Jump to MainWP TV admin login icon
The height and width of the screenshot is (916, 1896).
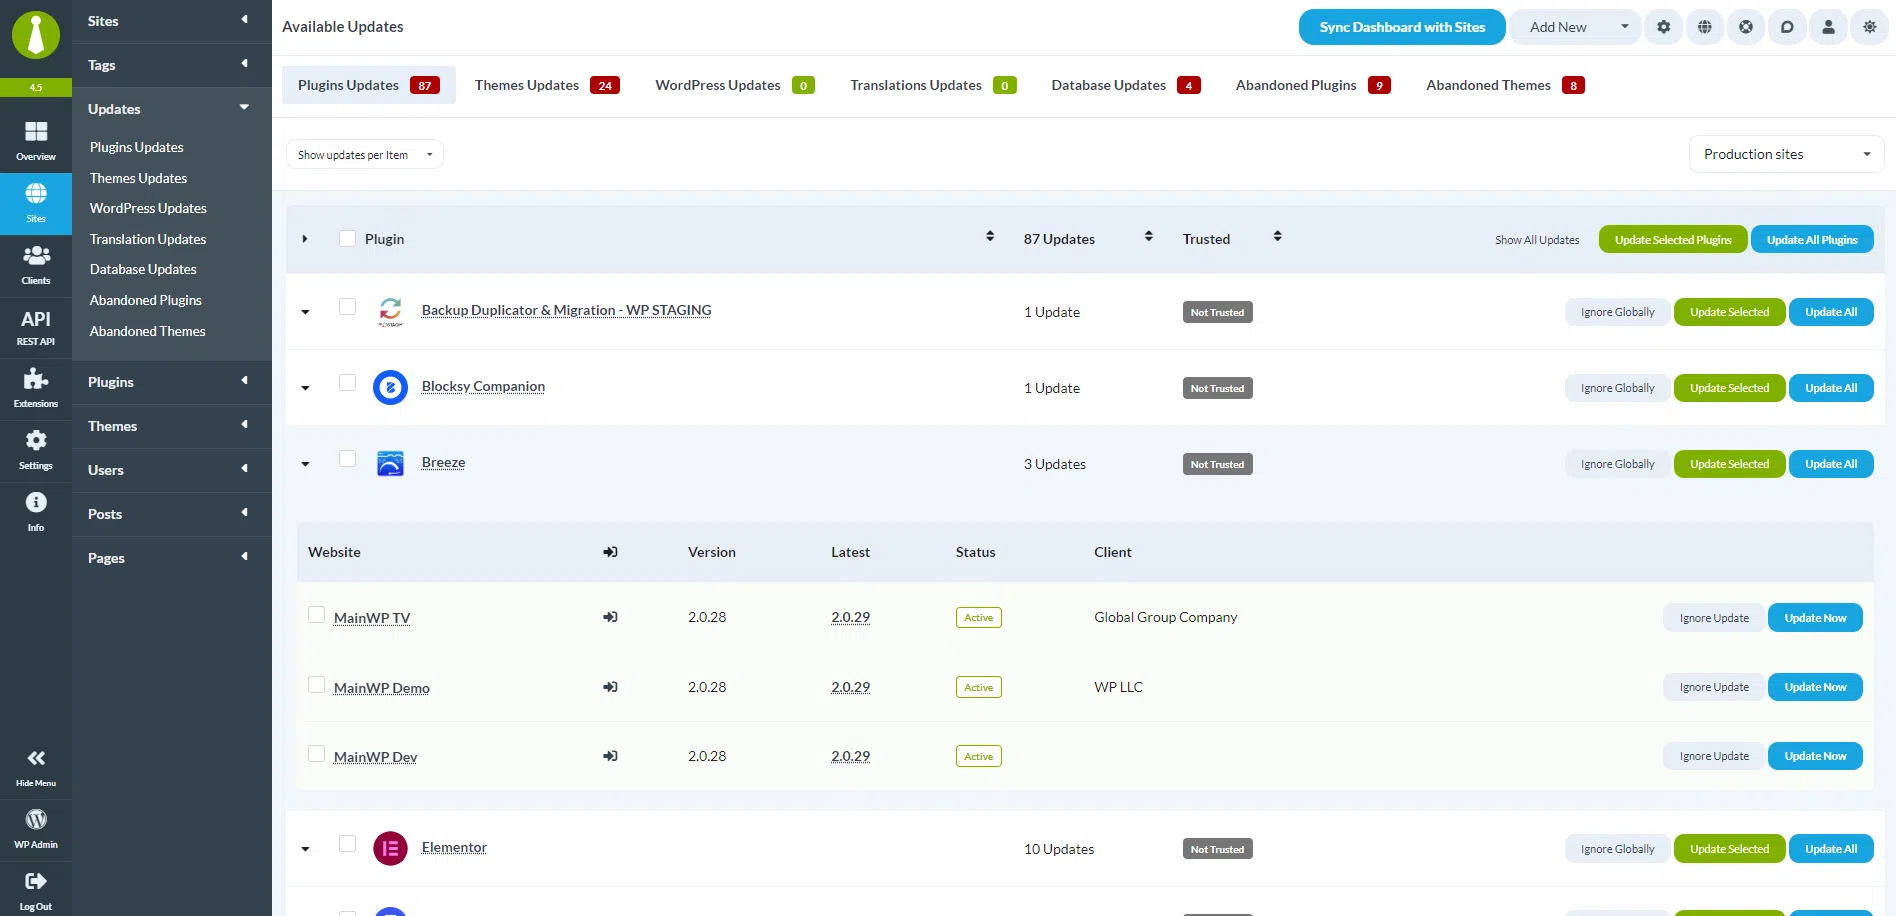[x=610, y=617]
